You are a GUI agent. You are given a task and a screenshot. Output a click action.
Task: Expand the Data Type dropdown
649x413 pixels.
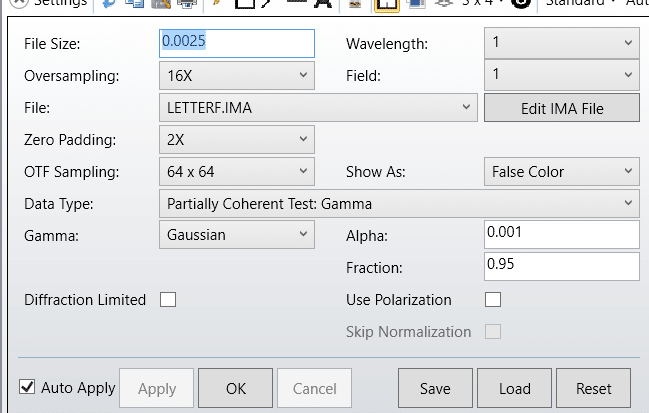(398, 204)
